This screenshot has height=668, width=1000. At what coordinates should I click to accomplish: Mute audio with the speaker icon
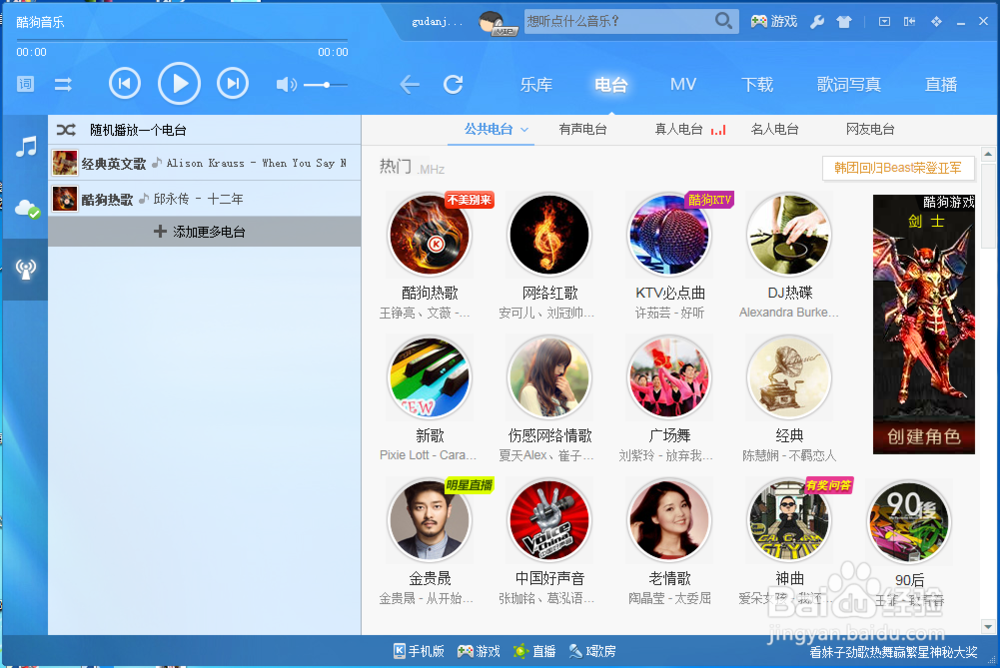285,84
